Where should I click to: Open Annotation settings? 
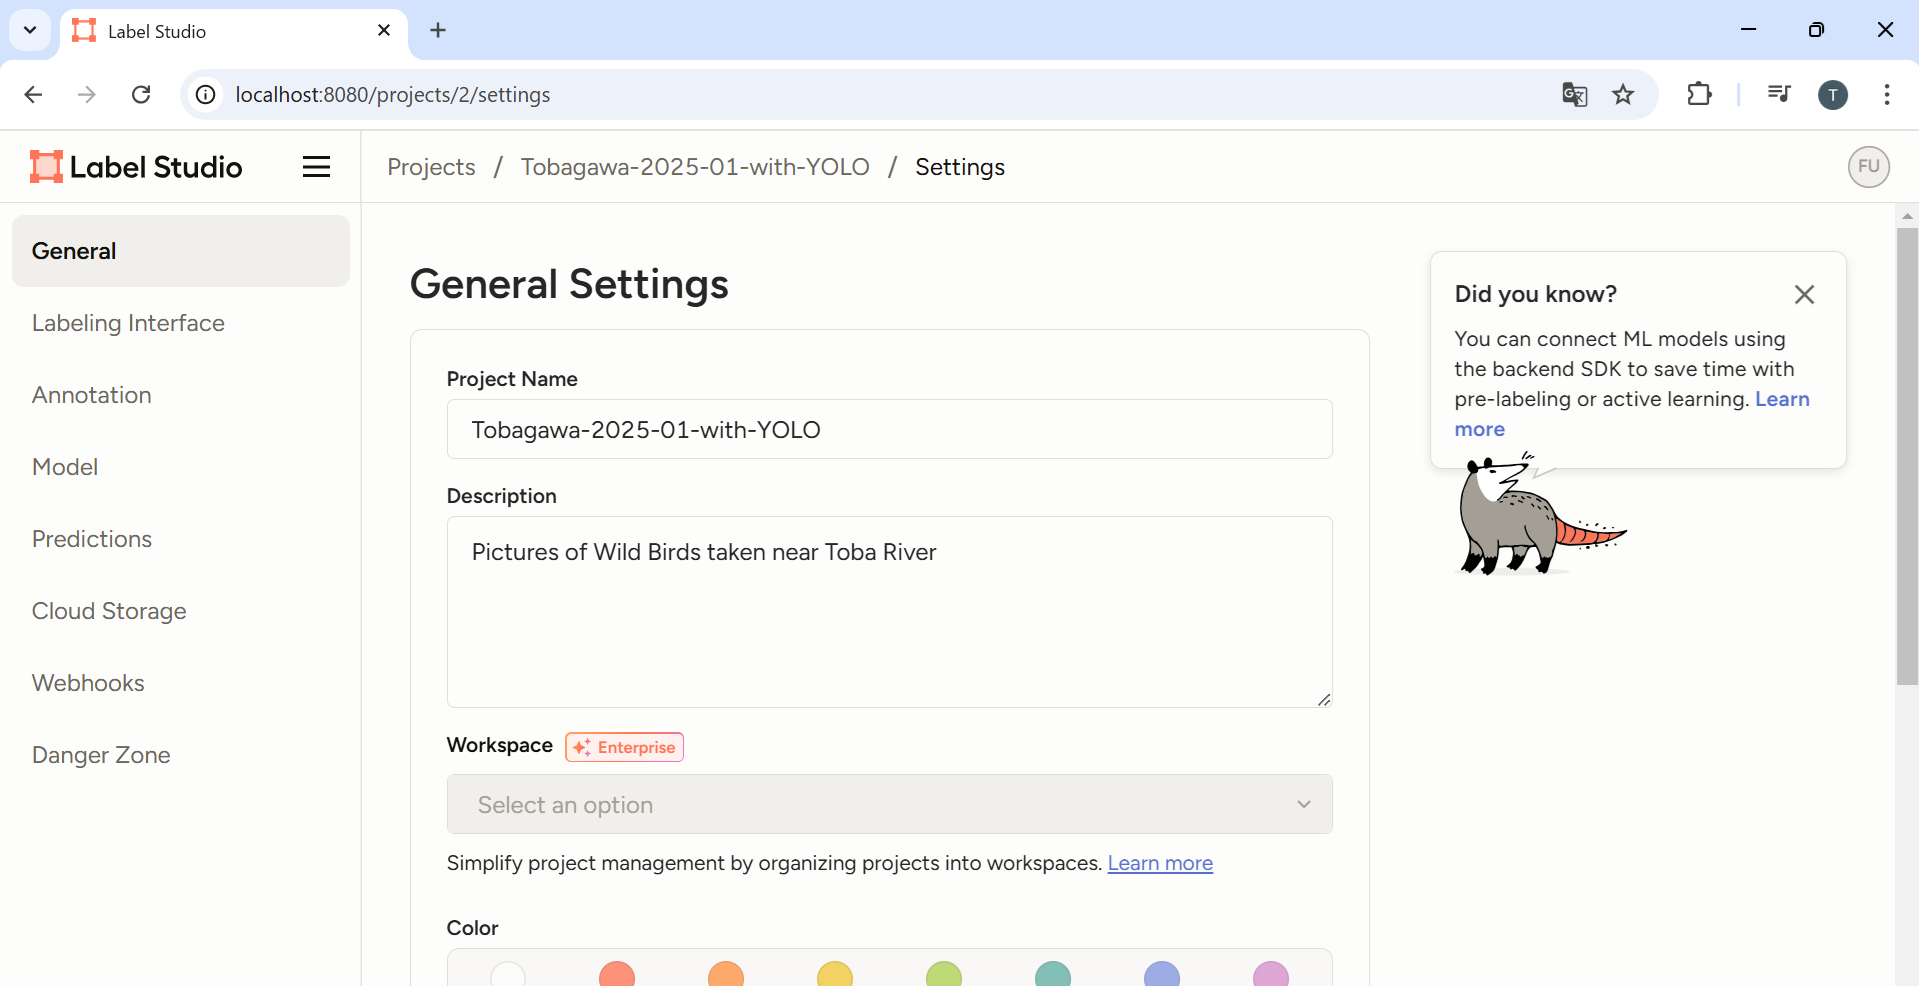tap(181, 395)
